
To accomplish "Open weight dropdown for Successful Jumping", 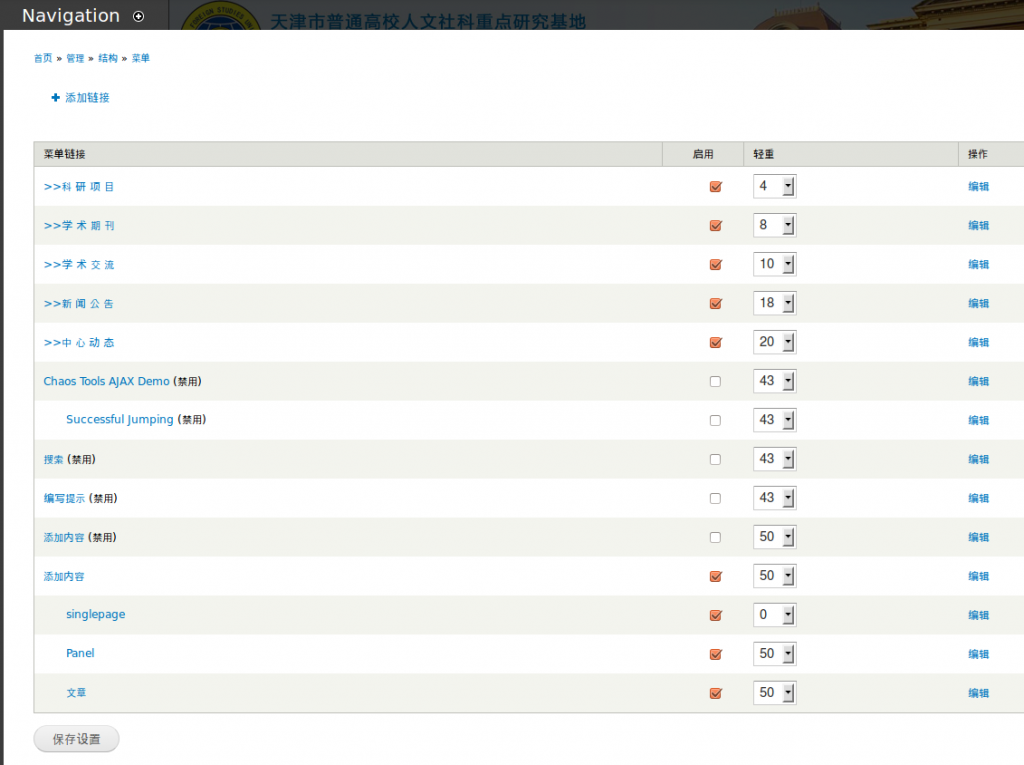I will click(x=775, y=419).
